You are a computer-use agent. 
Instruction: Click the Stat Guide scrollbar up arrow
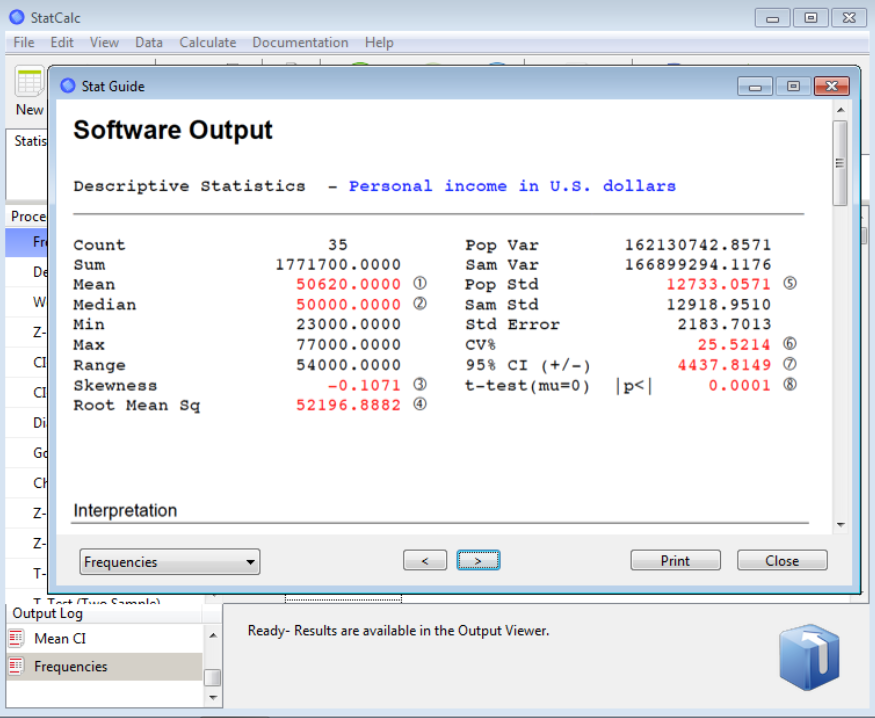point(840,109)
